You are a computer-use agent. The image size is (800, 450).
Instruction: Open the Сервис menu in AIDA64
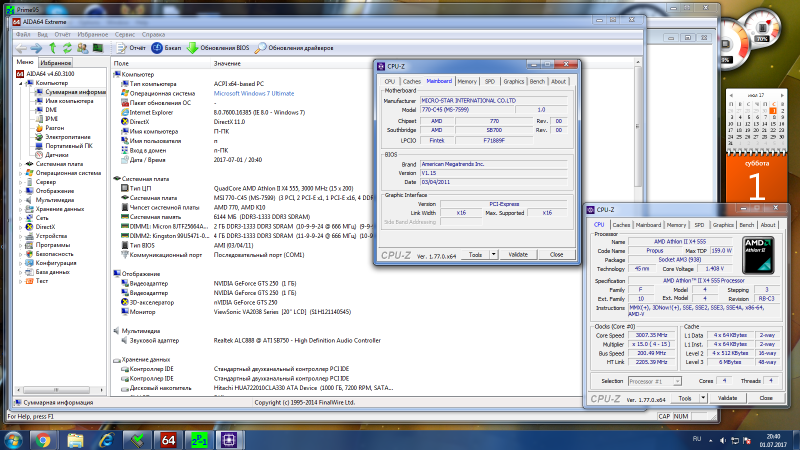pos(125,34)
